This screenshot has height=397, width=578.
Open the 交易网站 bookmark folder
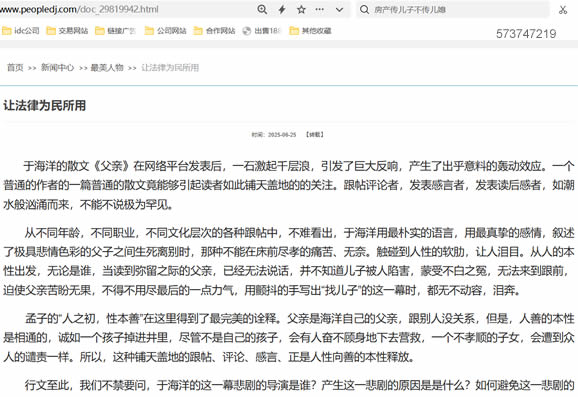pos(67,31)
